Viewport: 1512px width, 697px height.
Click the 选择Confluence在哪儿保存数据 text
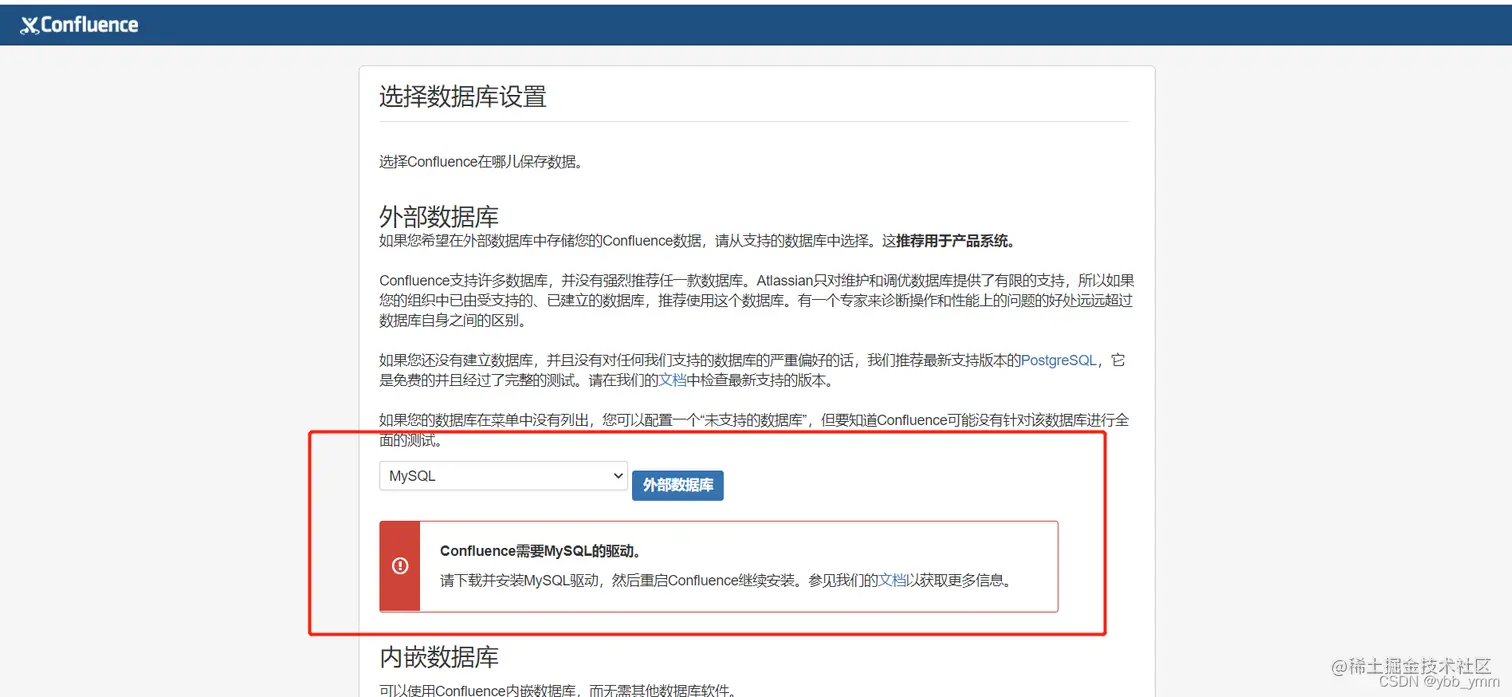(481, 161)
